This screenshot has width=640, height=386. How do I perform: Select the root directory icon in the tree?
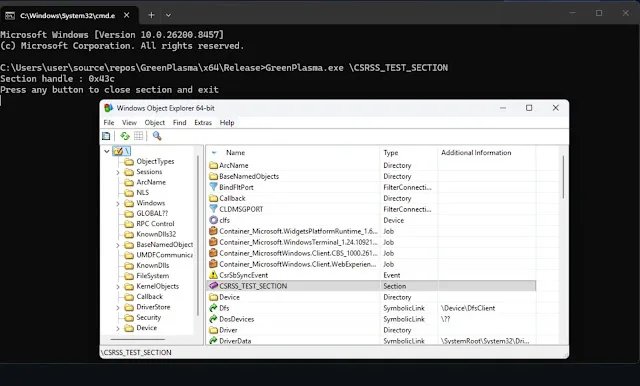click(x=118, y=151)
